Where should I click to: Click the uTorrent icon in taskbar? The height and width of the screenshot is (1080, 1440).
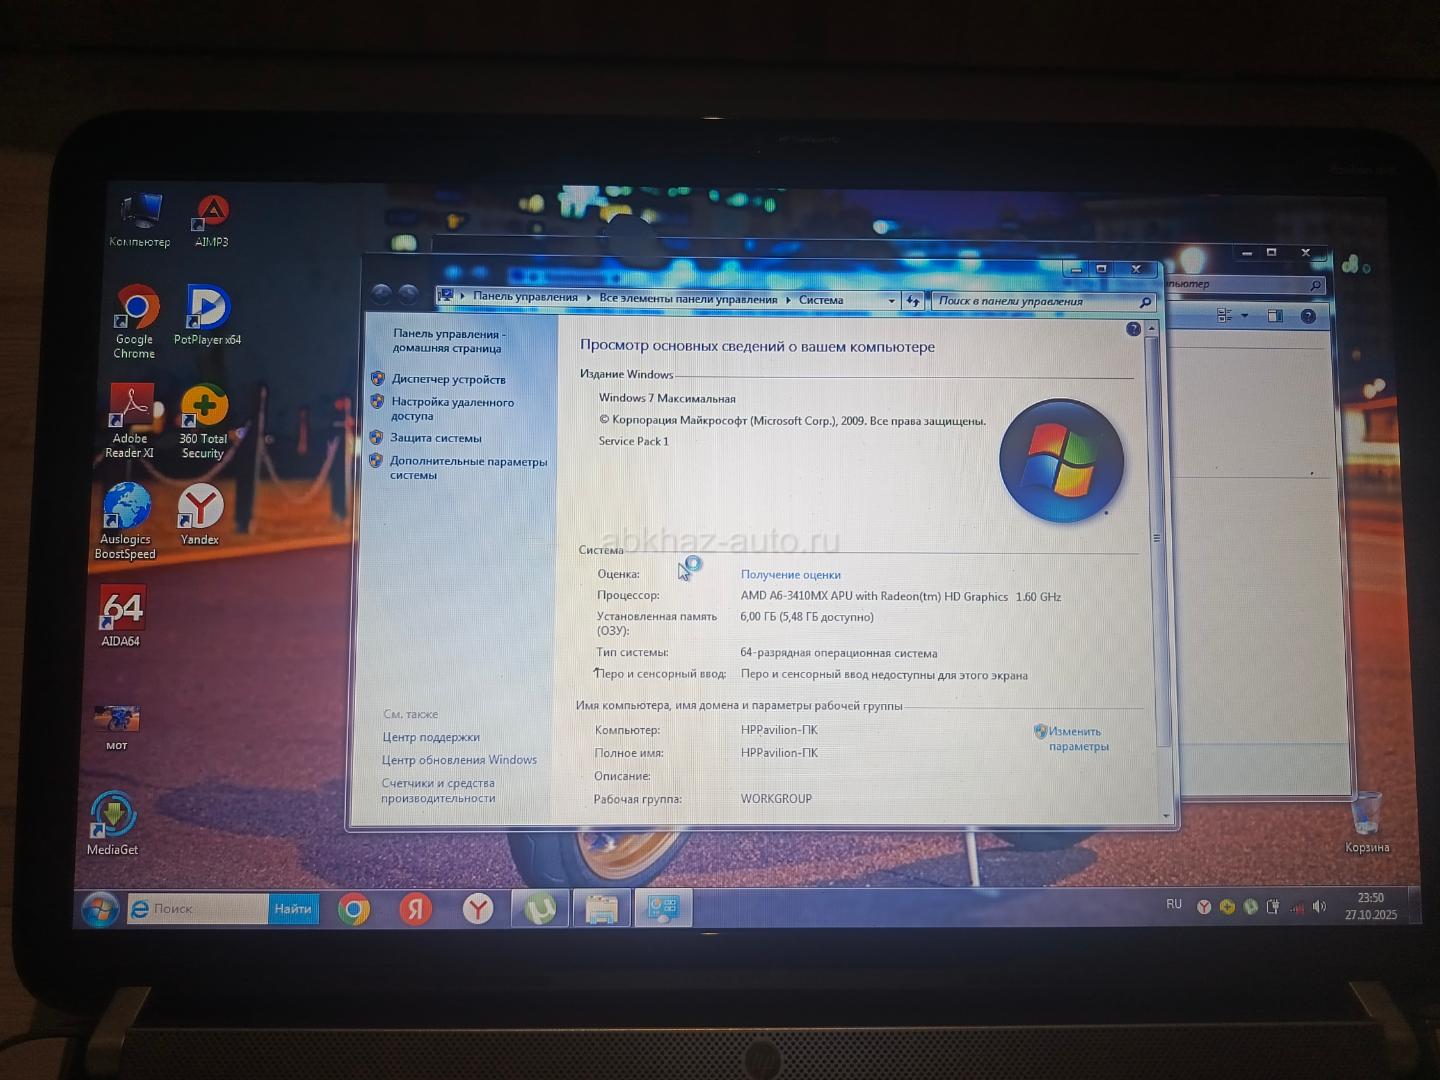tap(540, 908)
